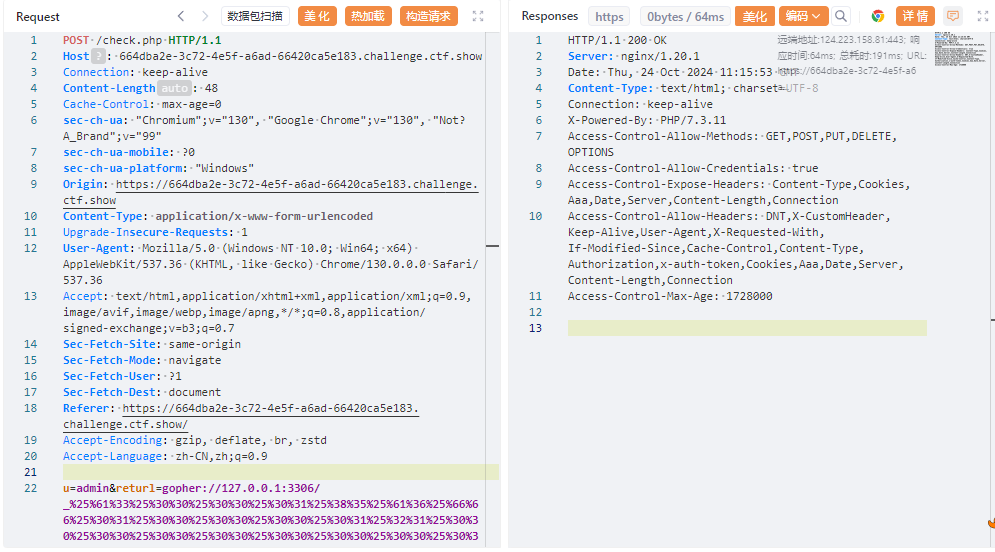Toggle the auto tag on Content-Length
The height and width of the screenshot is (552, 995).
[x=175, y=88]
